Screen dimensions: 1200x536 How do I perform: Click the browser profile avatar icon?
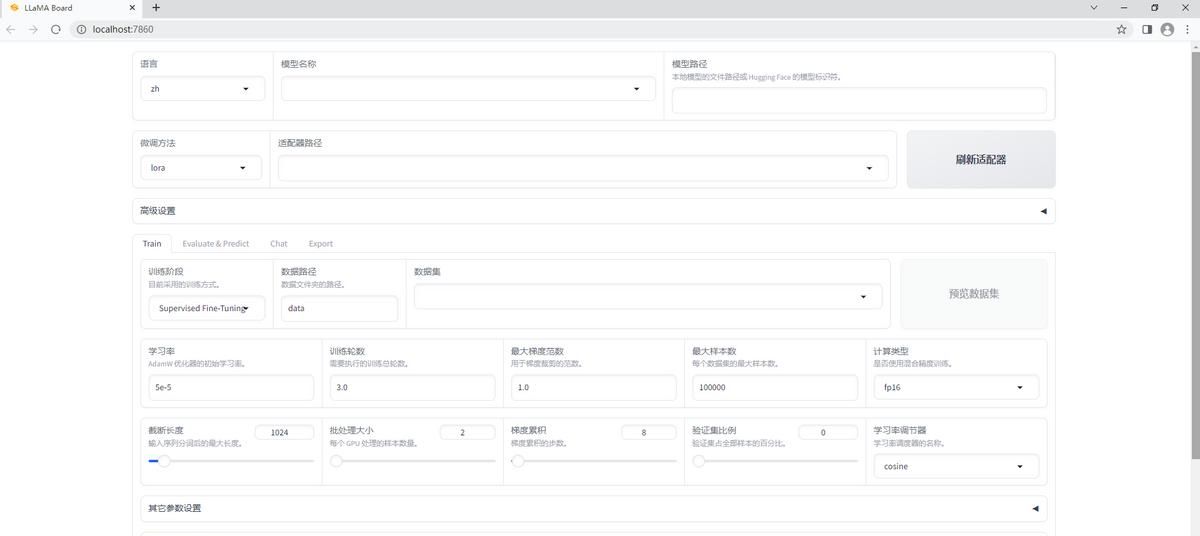pos(1166,29)
